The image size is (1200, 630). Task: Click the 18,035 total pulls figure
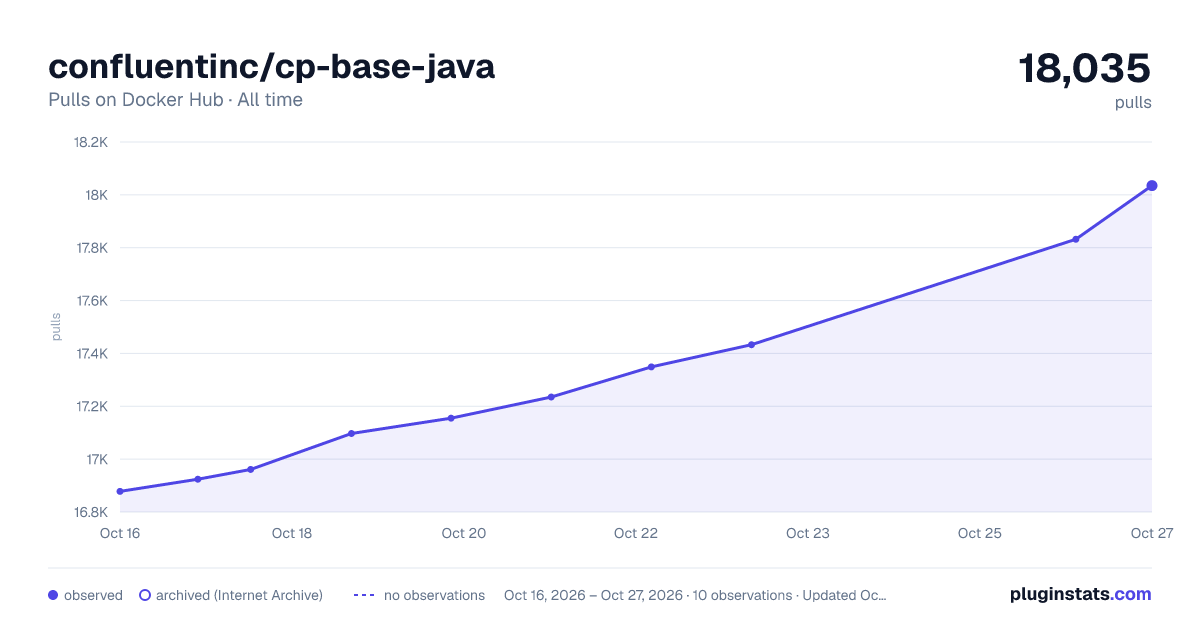coord(1085,68)
